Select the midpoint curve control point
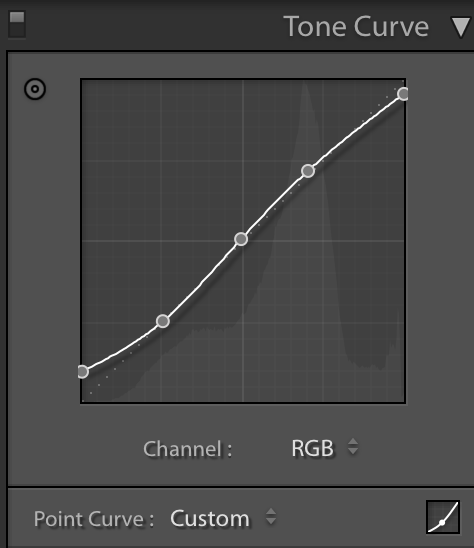Viewport: 474px width, 548px height. coord(241,239)
